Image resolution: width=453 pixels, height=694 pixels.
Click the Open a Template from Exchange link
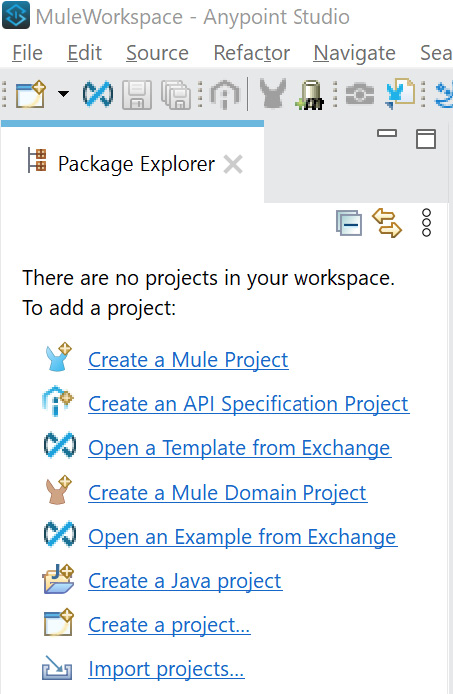240,448
